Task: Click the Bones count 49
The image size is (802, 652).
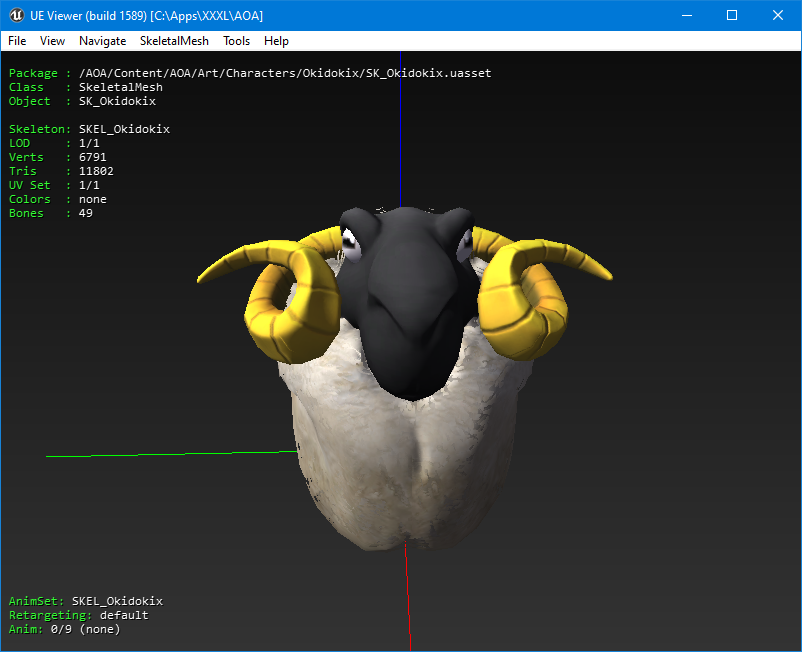Action: click(86, 213)
